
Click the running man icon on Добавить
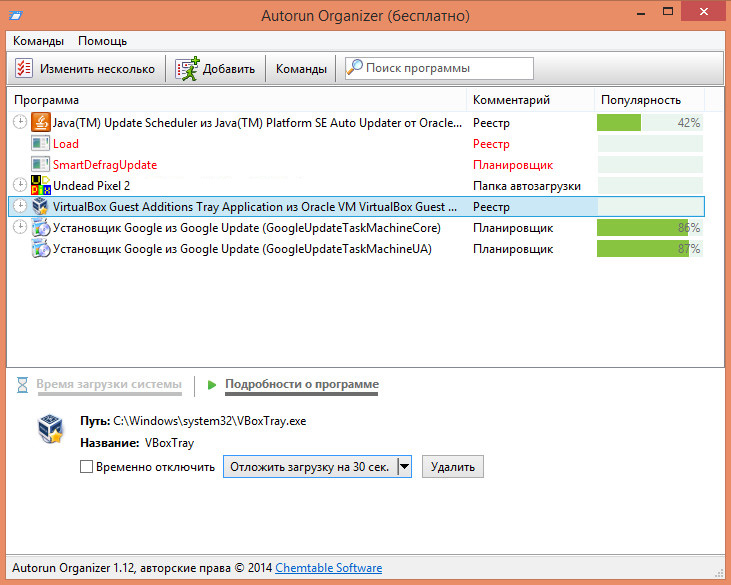188,69
